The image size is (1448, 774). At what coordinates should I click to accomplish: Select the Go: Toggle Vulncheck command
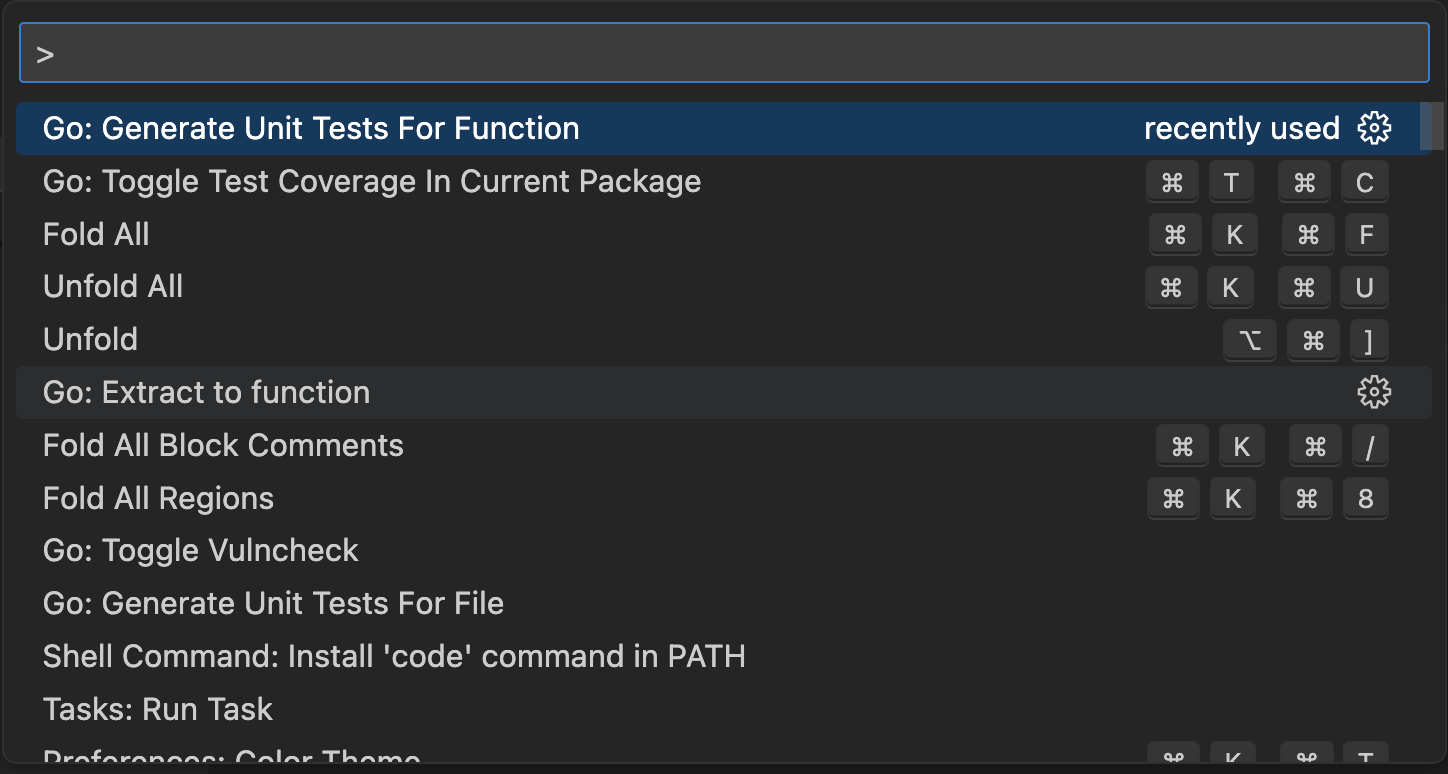point(200,550)
